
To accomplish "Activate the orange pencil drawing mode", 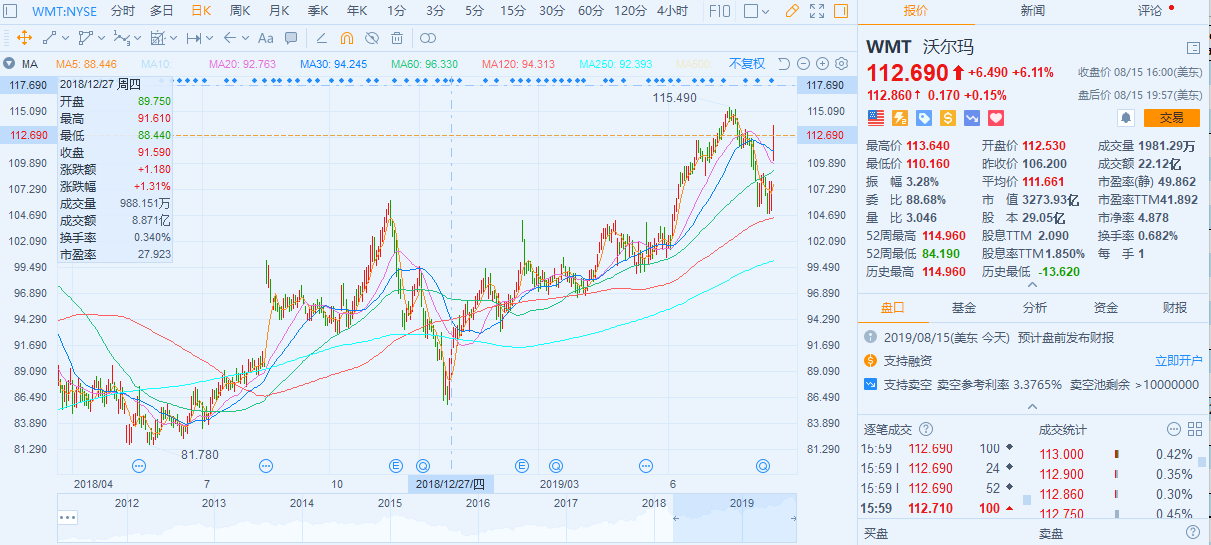I will point(792,11).
